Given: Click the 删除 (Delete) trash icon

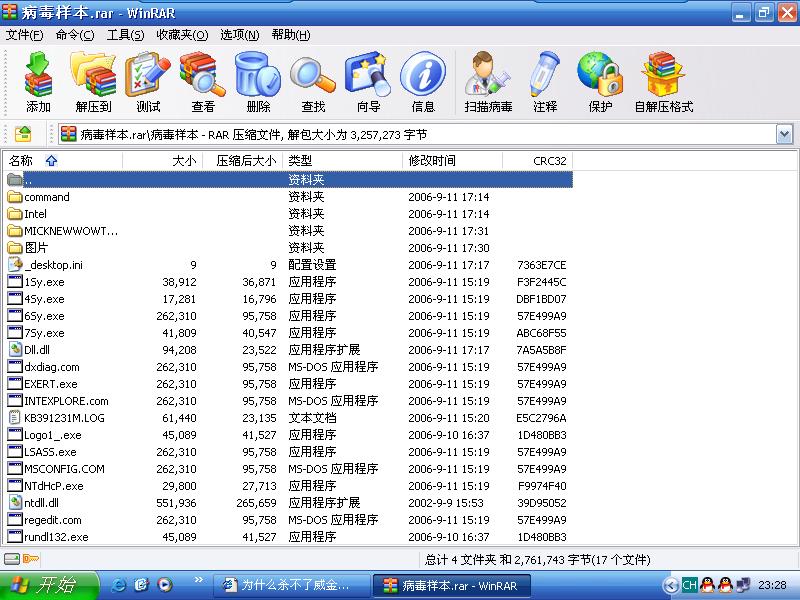Looking at the screenshot, I should point(258,74).
